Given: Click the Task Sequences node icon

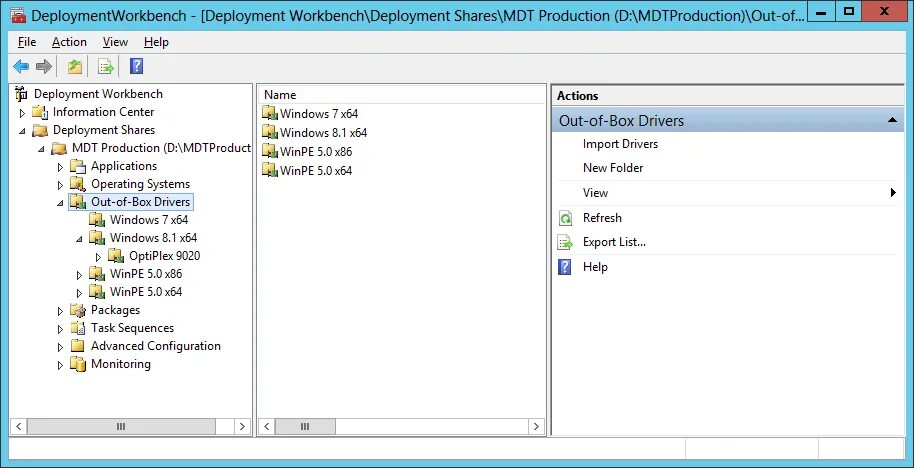Looking at the screenshot, I should (78, 328).
